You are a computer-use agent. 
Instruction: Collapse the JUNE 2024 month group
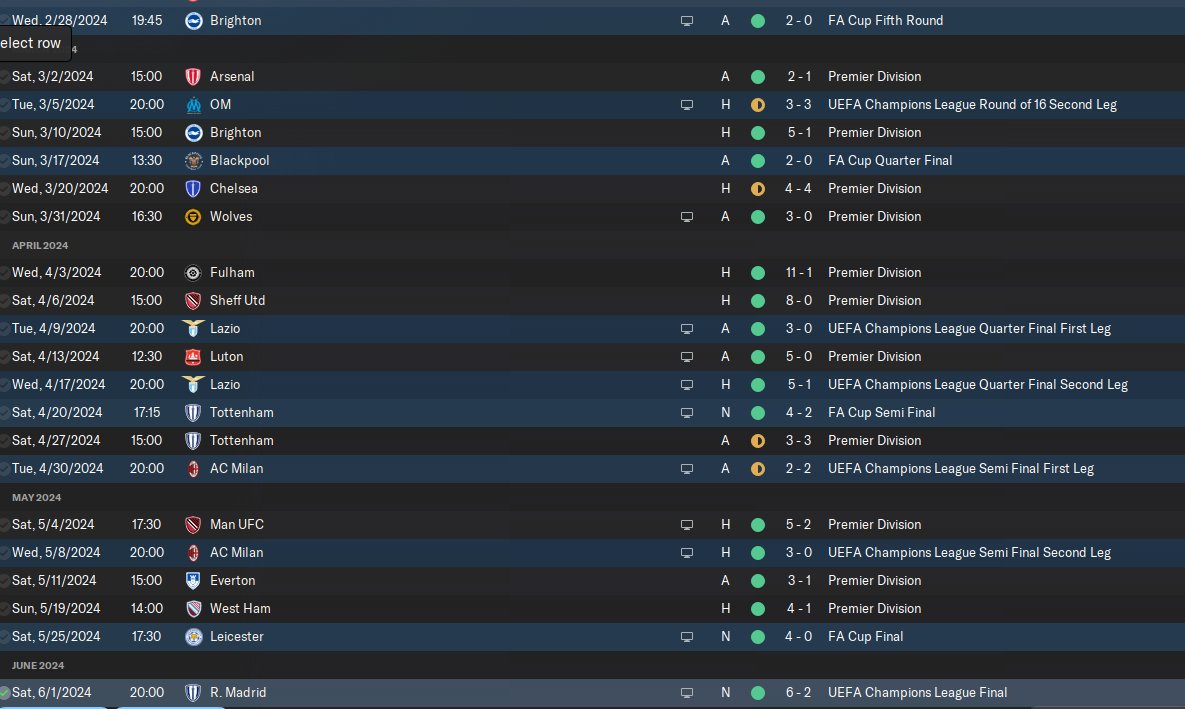(x=38, y=665)
